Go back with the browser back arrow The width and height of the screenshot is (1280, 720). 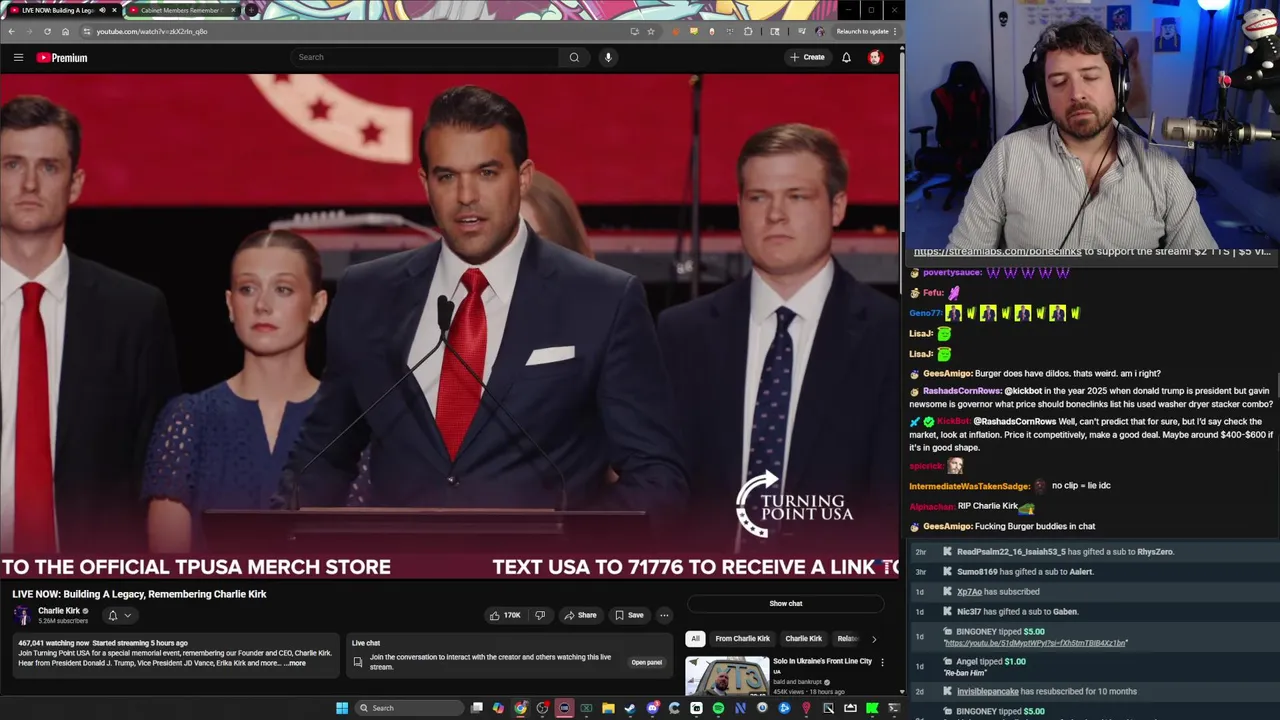11,31
